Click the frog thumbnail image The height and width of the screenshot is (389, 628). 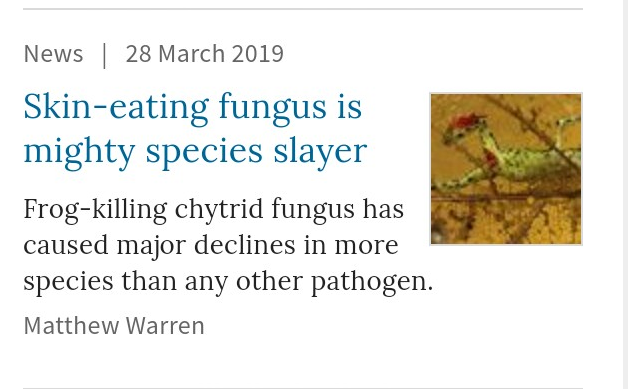coord(506,169)
